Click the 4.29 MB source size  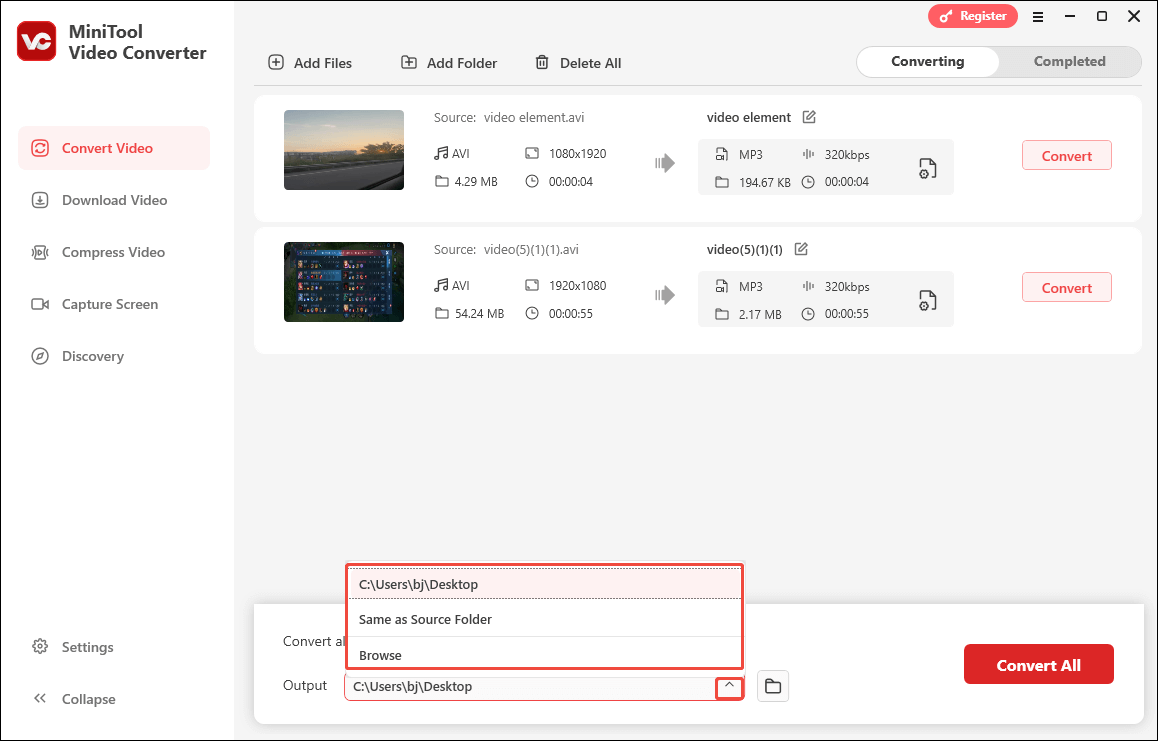[476, 181]
